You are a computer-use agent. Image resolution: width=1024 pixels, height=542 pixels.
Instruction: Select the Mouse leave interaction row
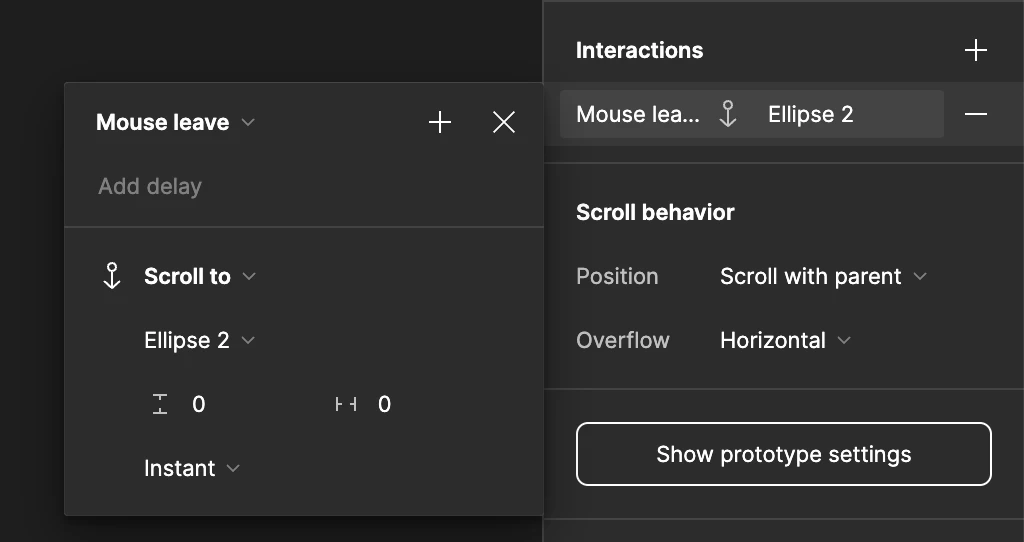pos(638,115)
